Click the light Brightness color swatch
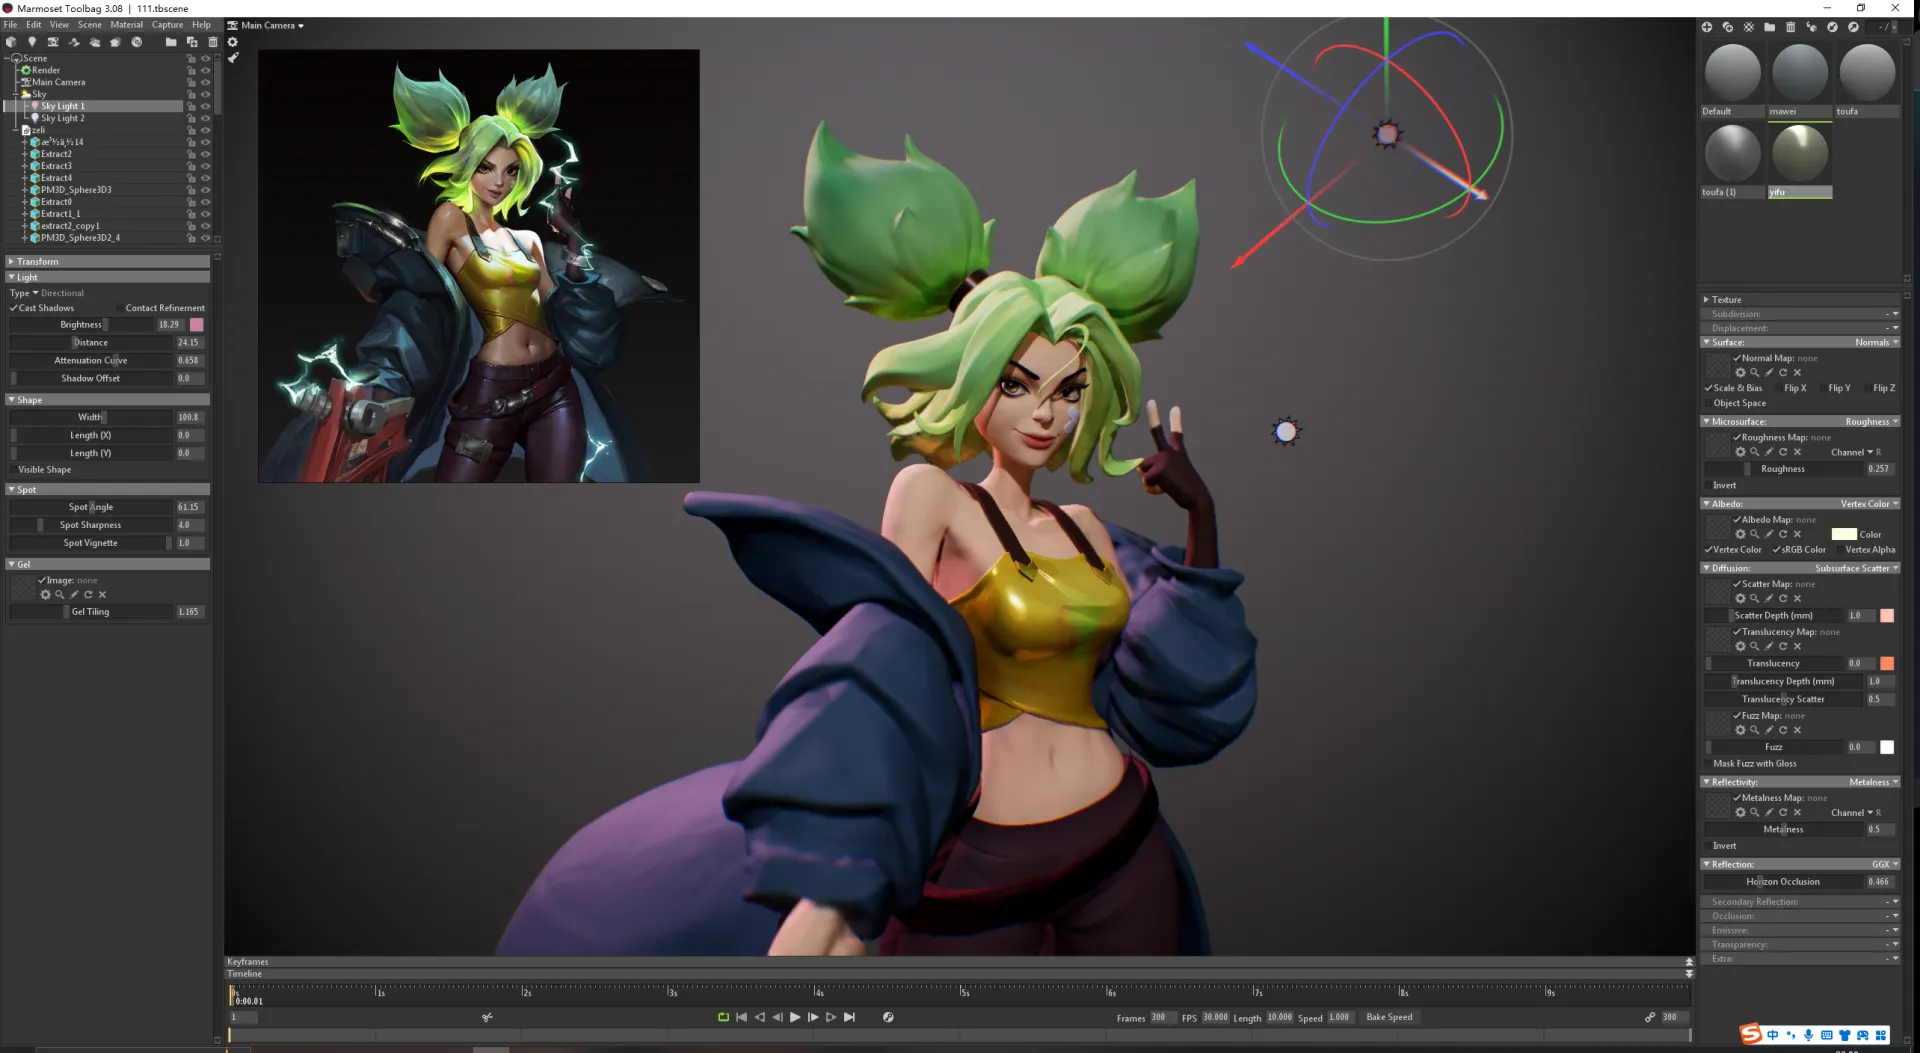1920x1053 pixels. [197, 325]
